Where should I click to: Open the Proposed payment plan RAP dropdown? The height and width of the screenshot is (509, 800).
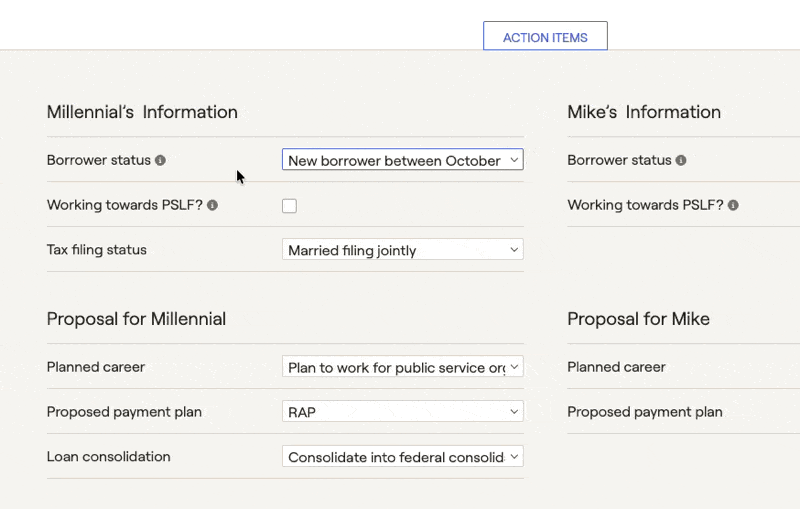coord(403,412)
